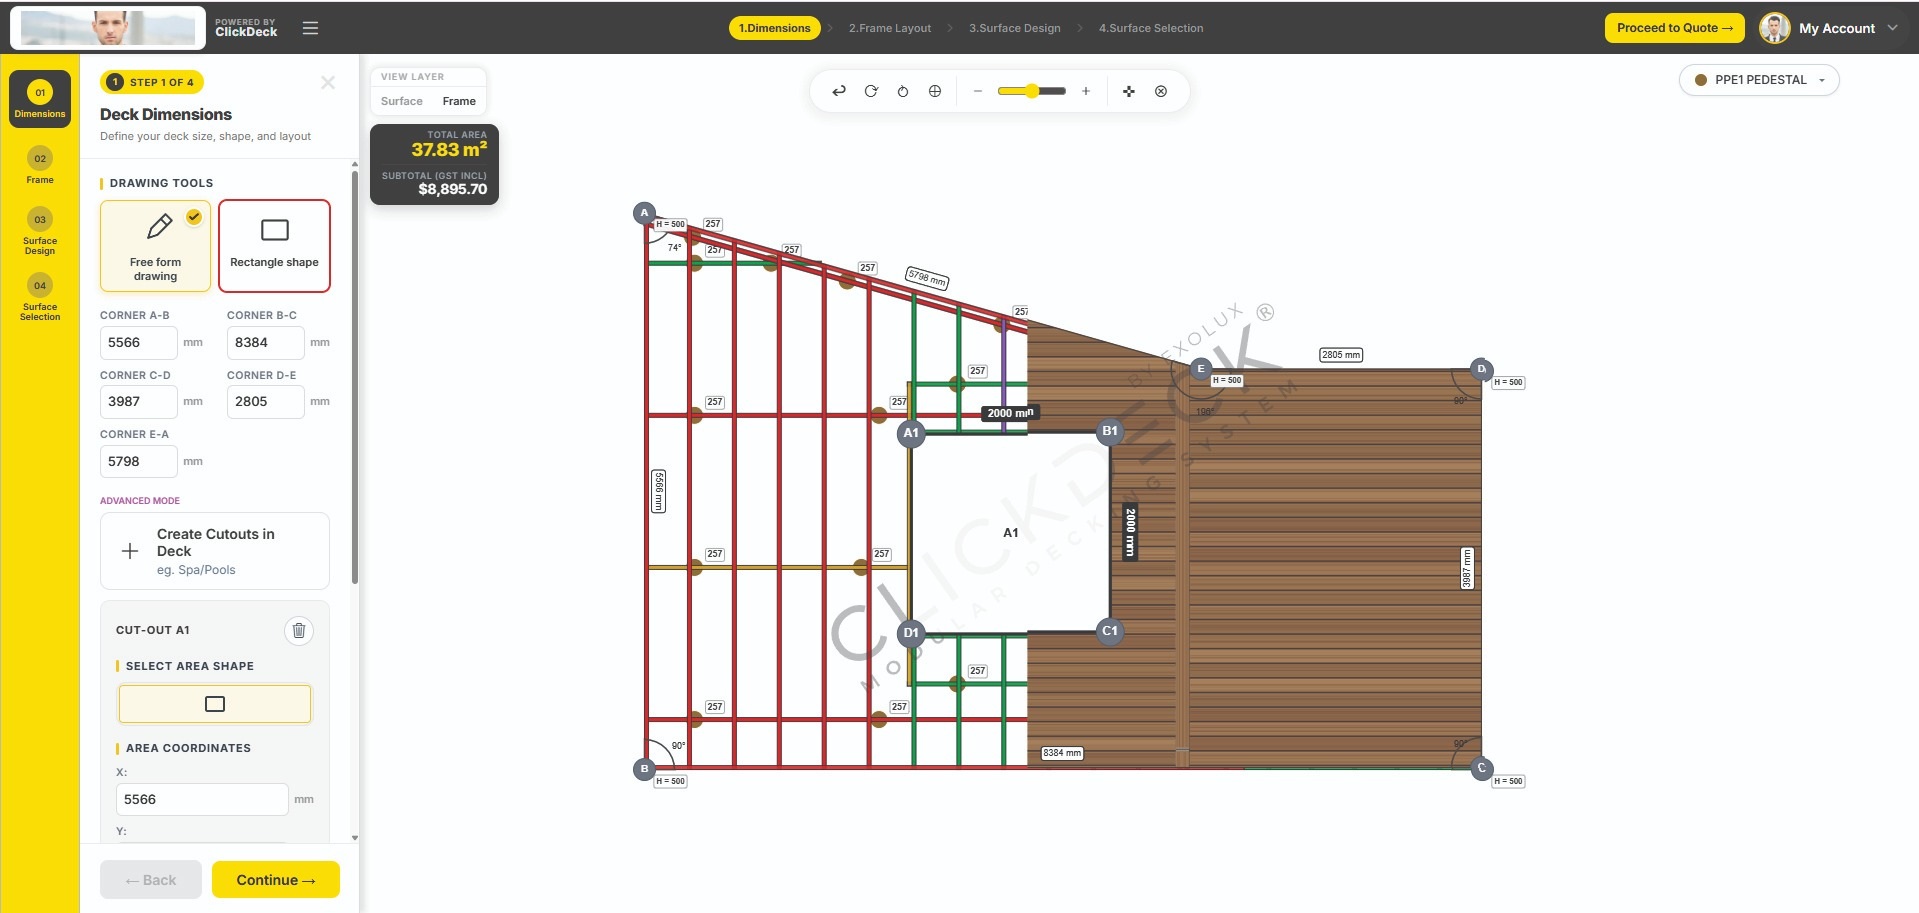Viewport: 1919px width, 913px height.
Task: Go to sidebar step 03 Surface Design
Action: point(40,231)
